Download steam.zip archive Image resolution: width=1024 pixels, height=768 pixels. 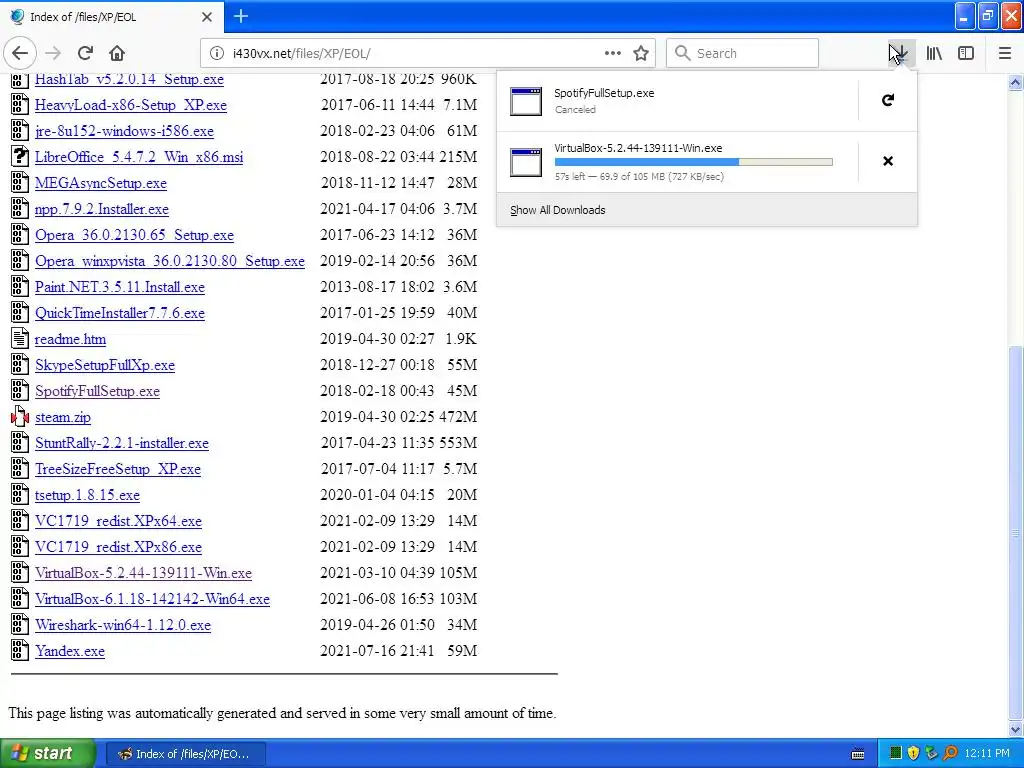pos(63,417)
